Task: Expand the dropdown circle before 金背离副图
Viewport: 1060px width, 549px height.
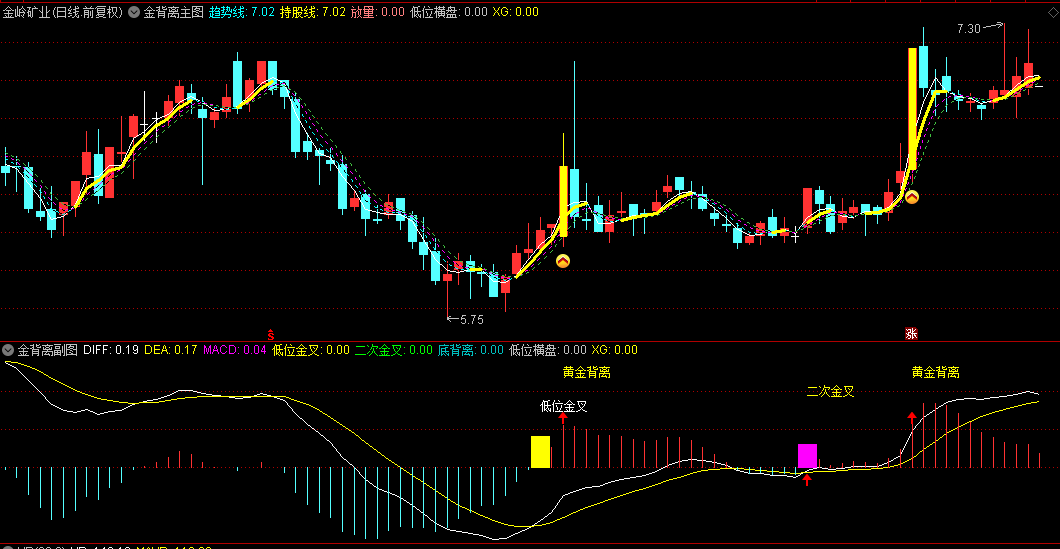Action: [x=8, y=350]
